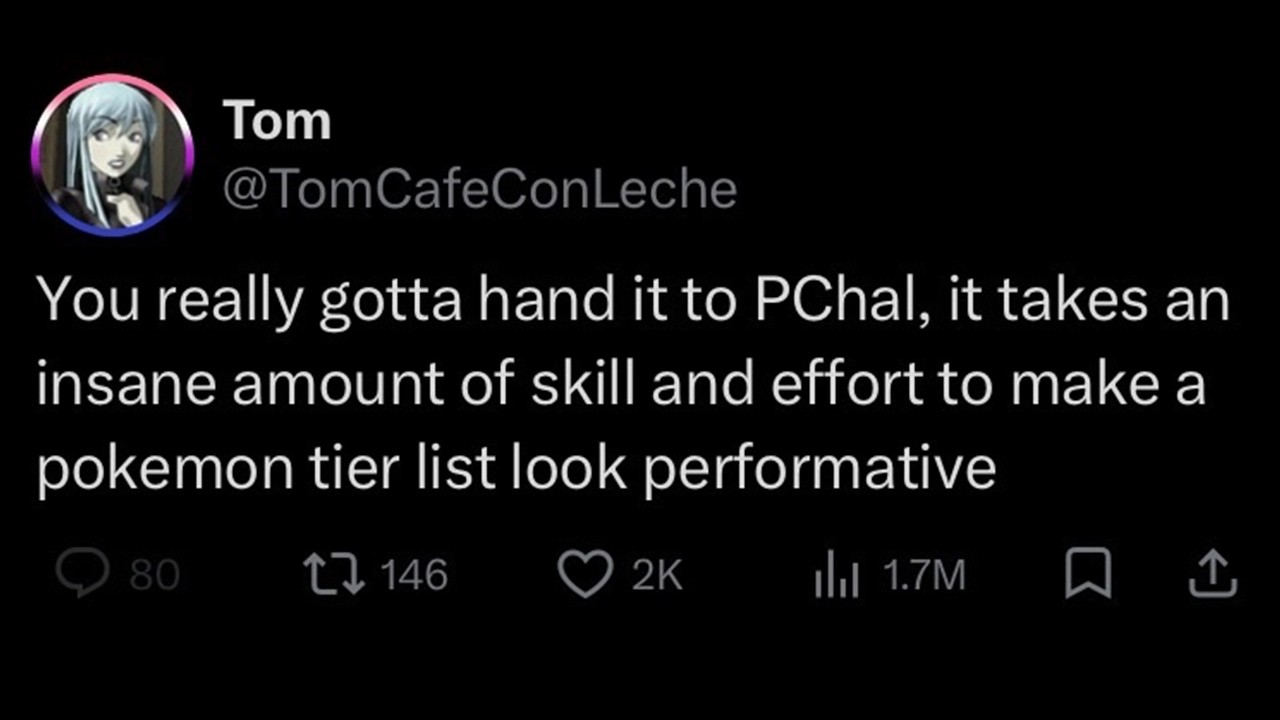Click the 1.7M views count
Image resolution: width=1280 pixels, height=720 pixels.
(923, 575)
